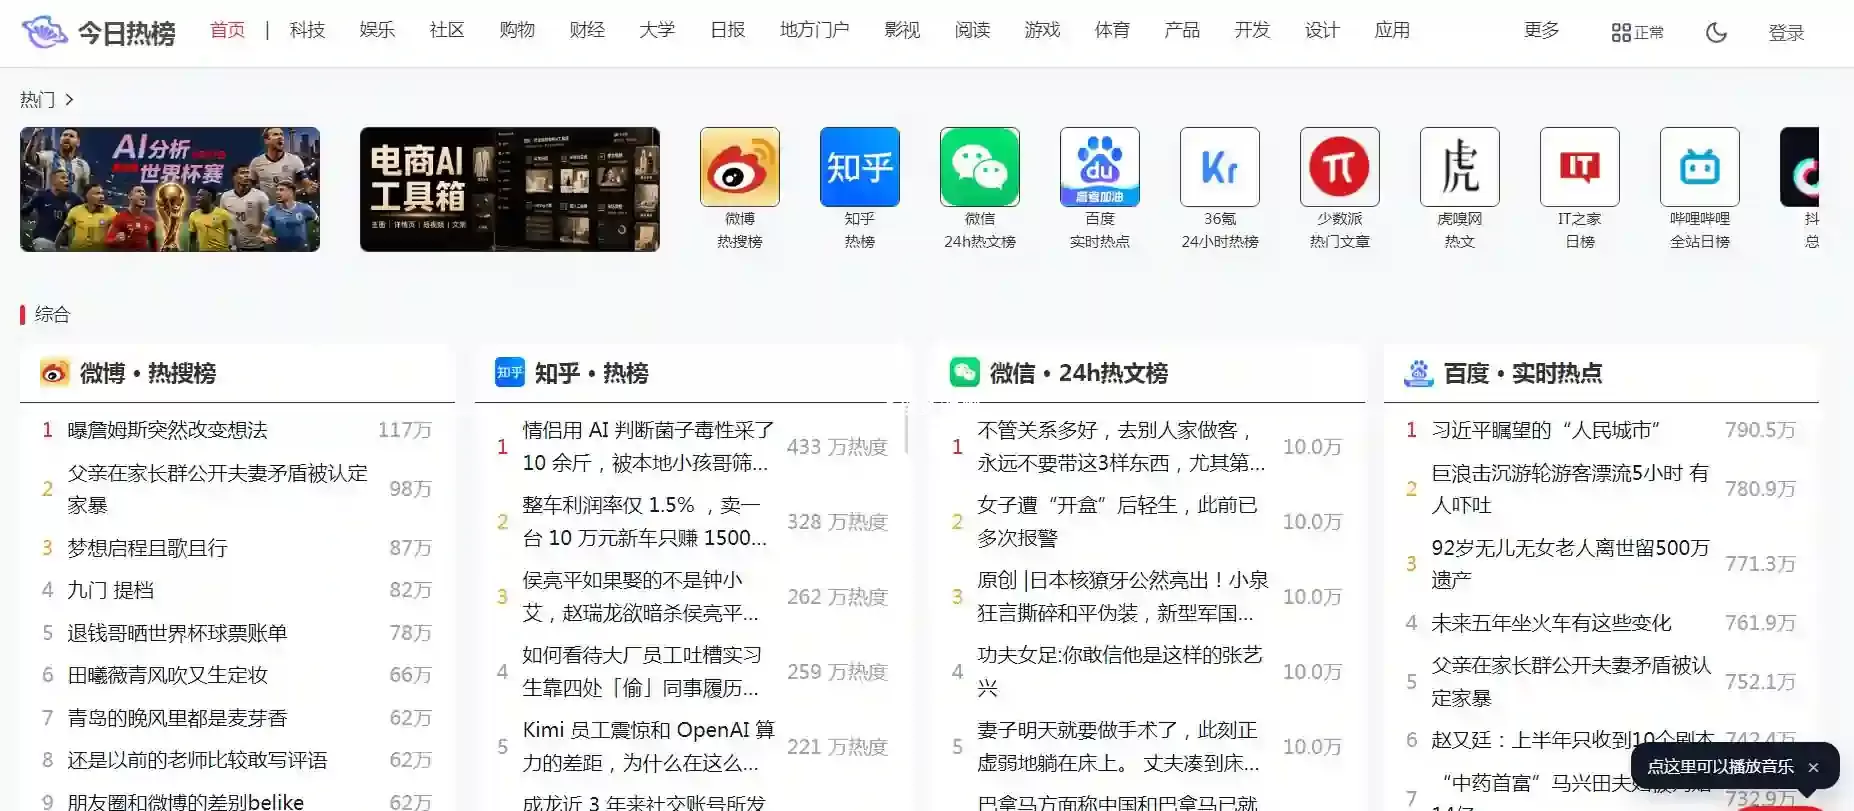1854x811 pixels.
Task: Open 退钱哥晒世界杯球票账单 topic
Action: click(x=177, y=633)
